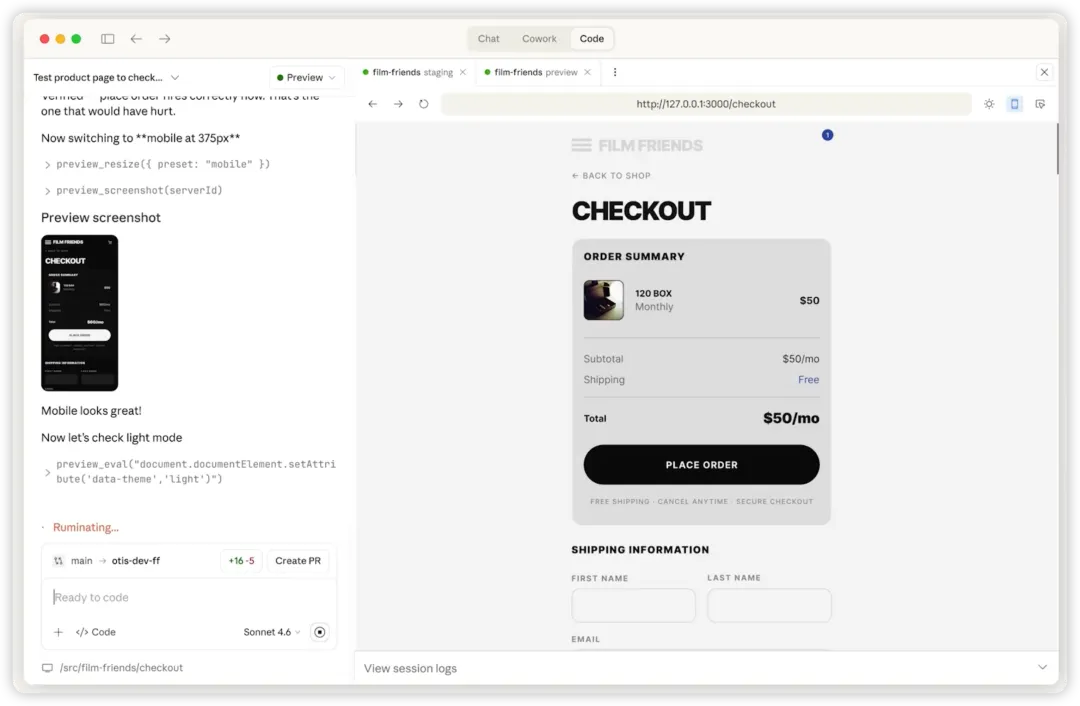Click the preview browser back arrow

point(373,104)
